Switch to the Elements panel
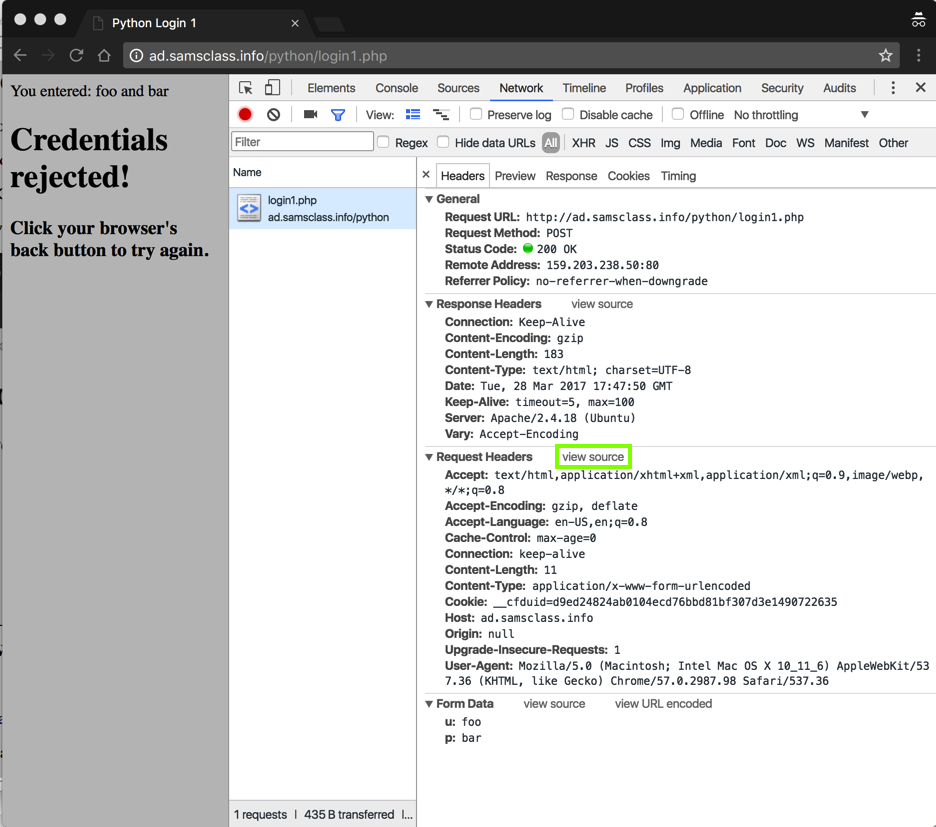This screenshot has width=936, height=827. (x=331, y=88)
